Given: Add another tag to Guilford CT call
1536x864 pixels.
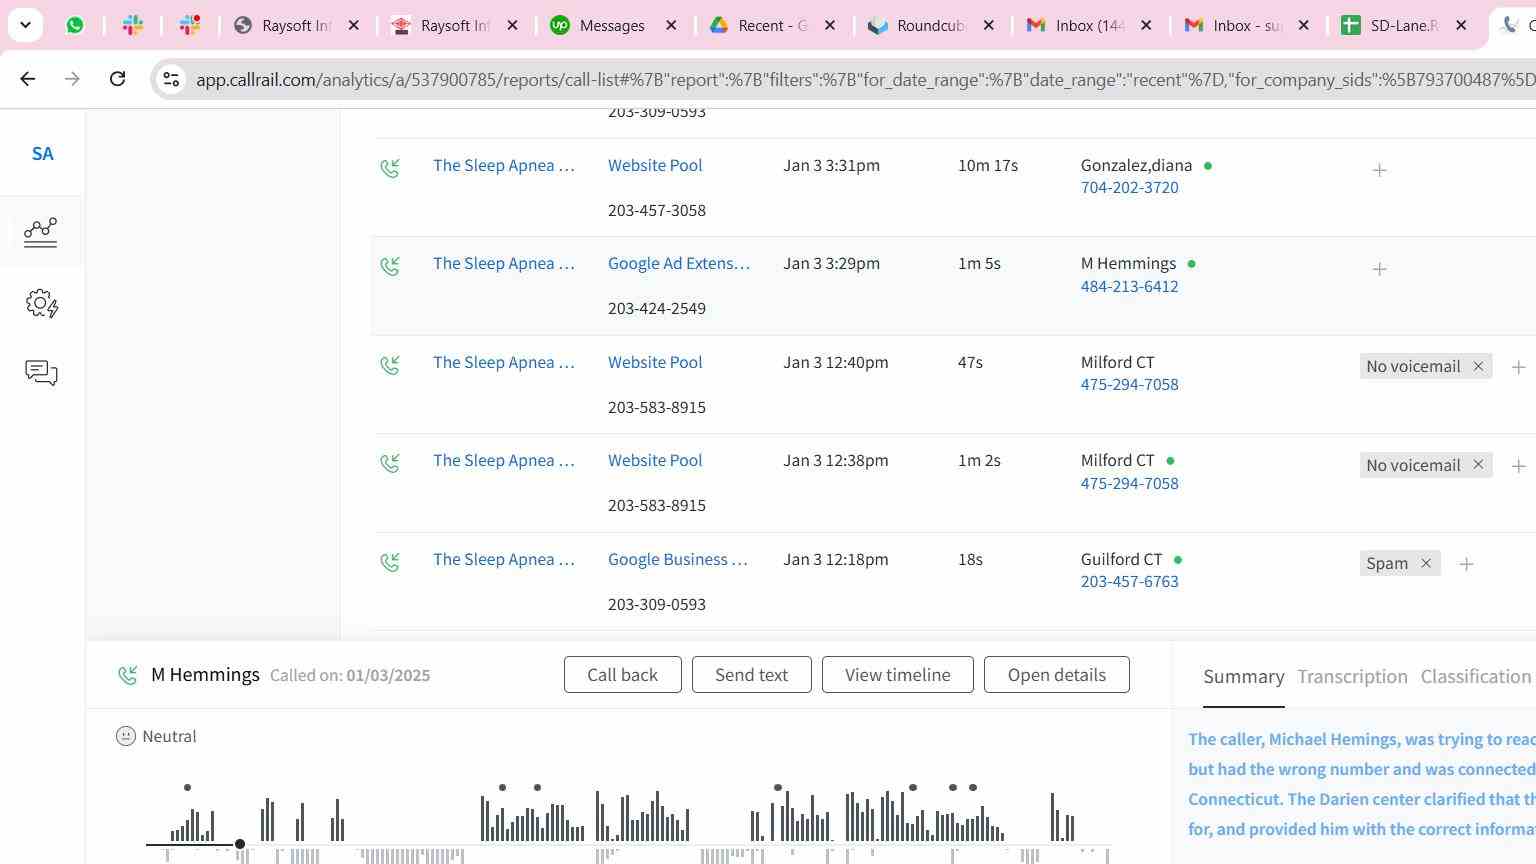Looking at the screenshot, I should [x=1466, y=564].
